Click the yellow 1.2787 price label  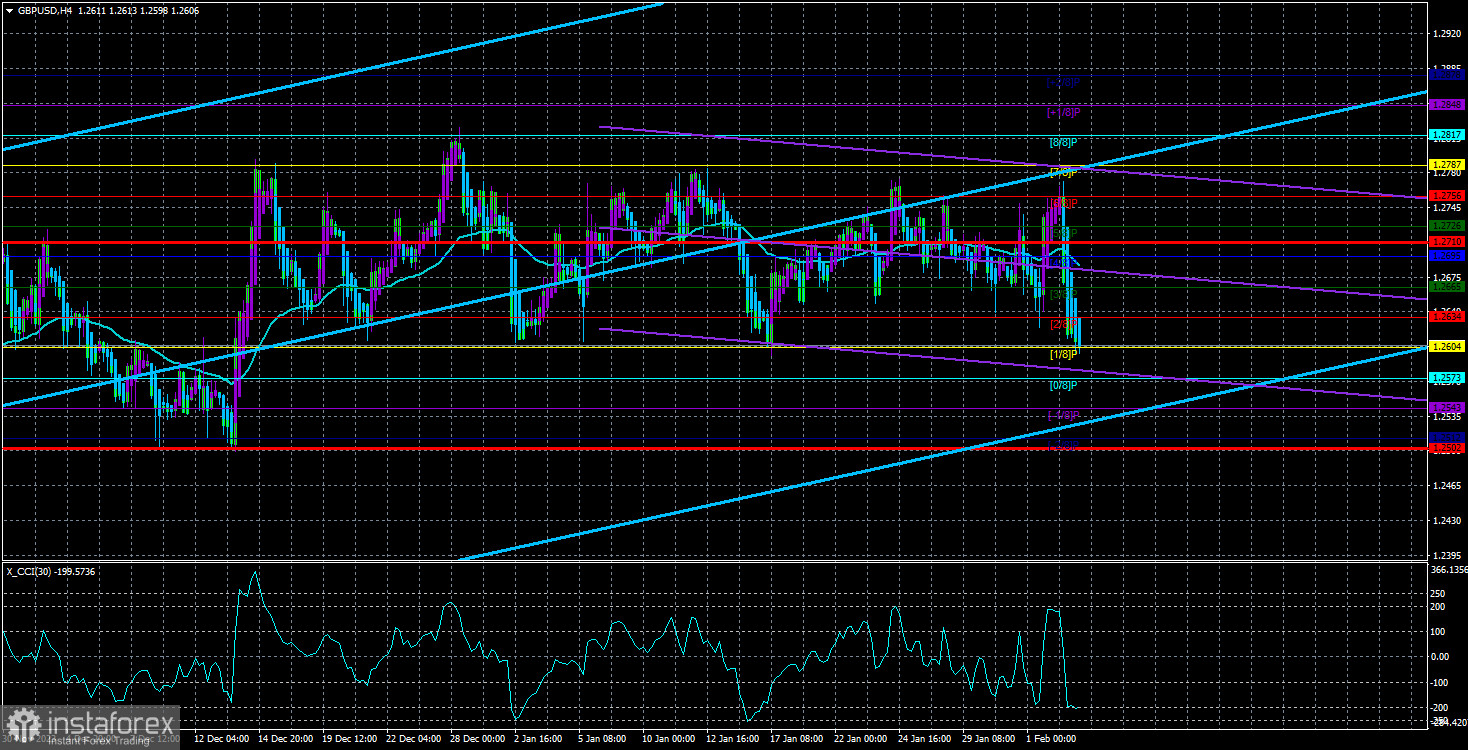(x=1447, y=165)
